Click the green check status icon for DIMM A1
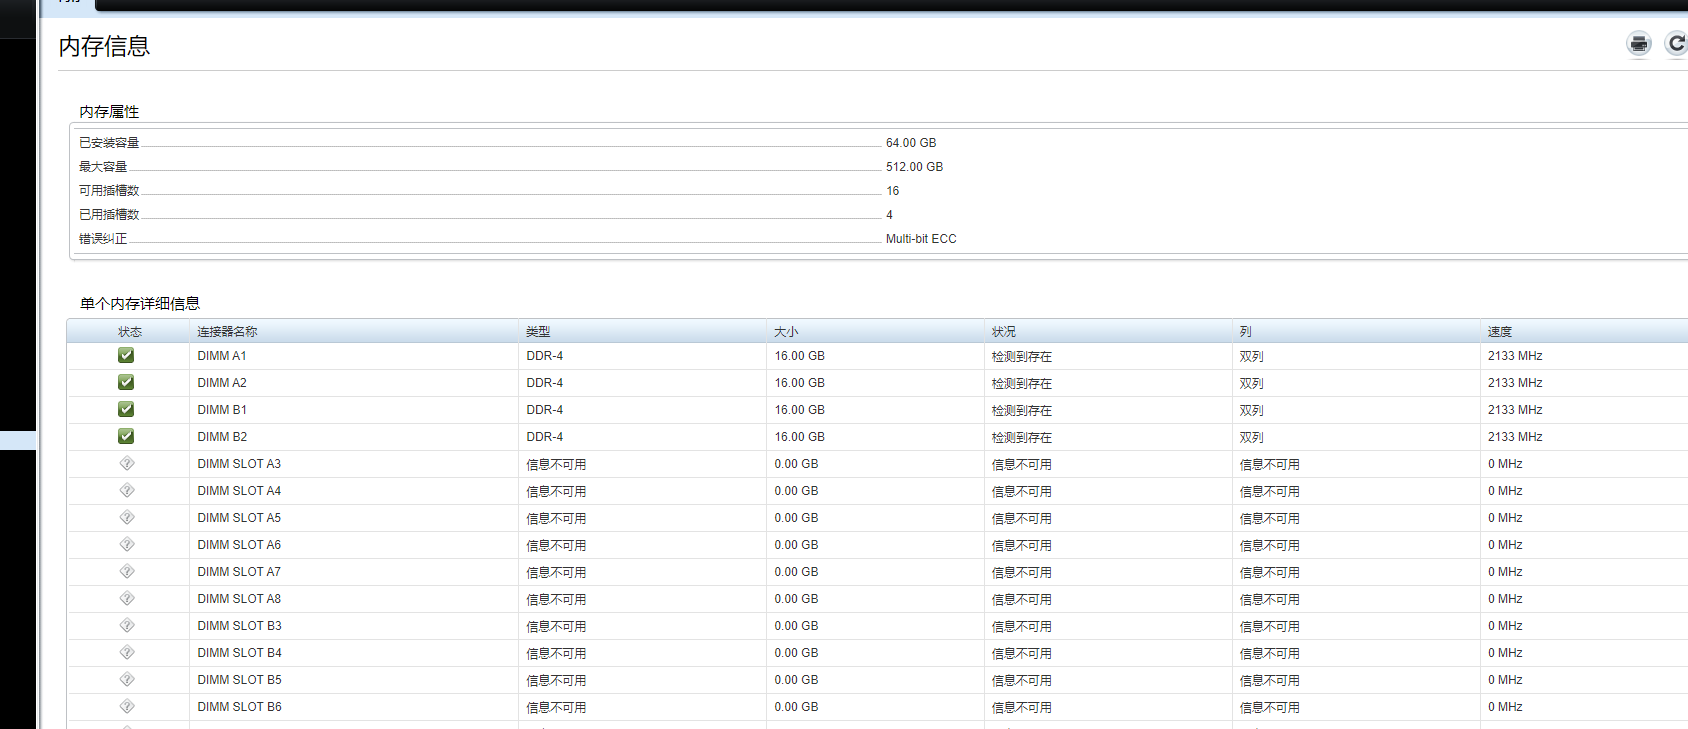Screen dimensions: 1688x729 pyautogui.click(x=126, y=356)
